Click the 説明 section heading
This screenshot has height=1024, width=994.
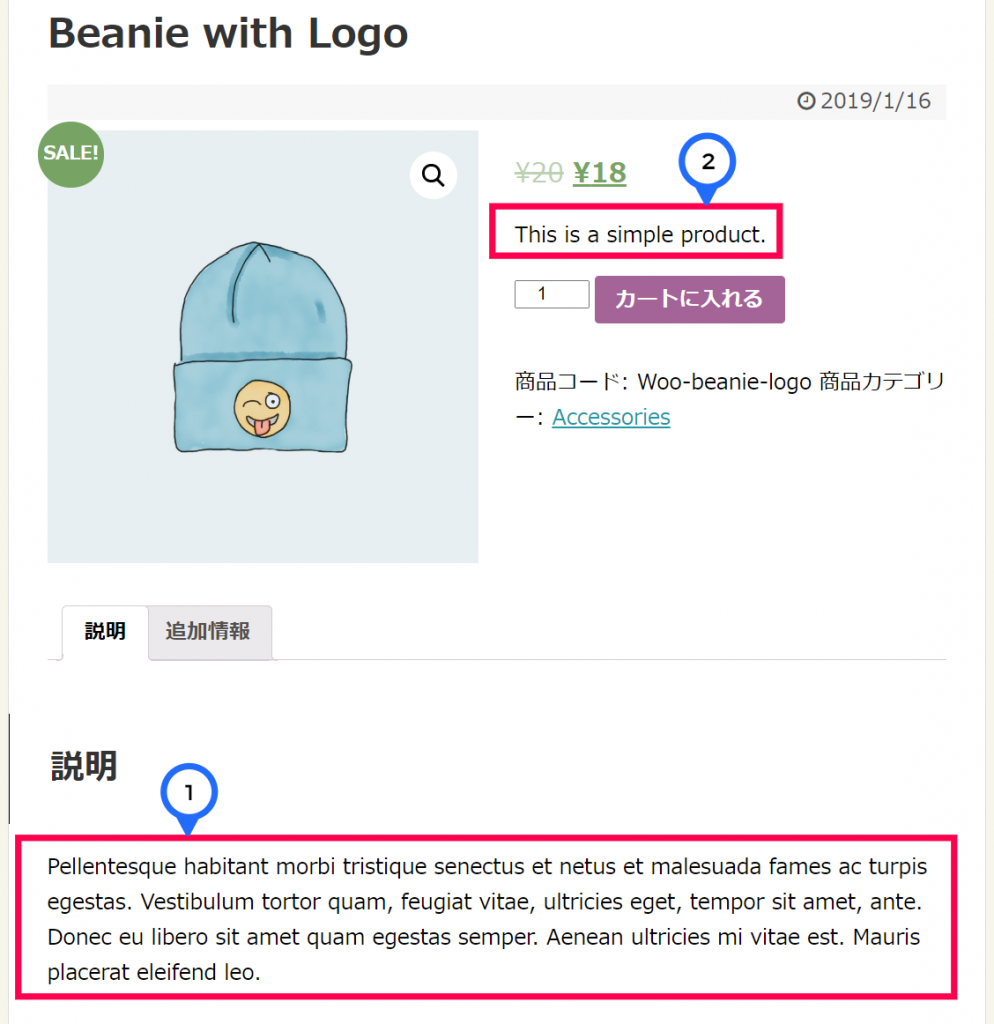[84, 766]
